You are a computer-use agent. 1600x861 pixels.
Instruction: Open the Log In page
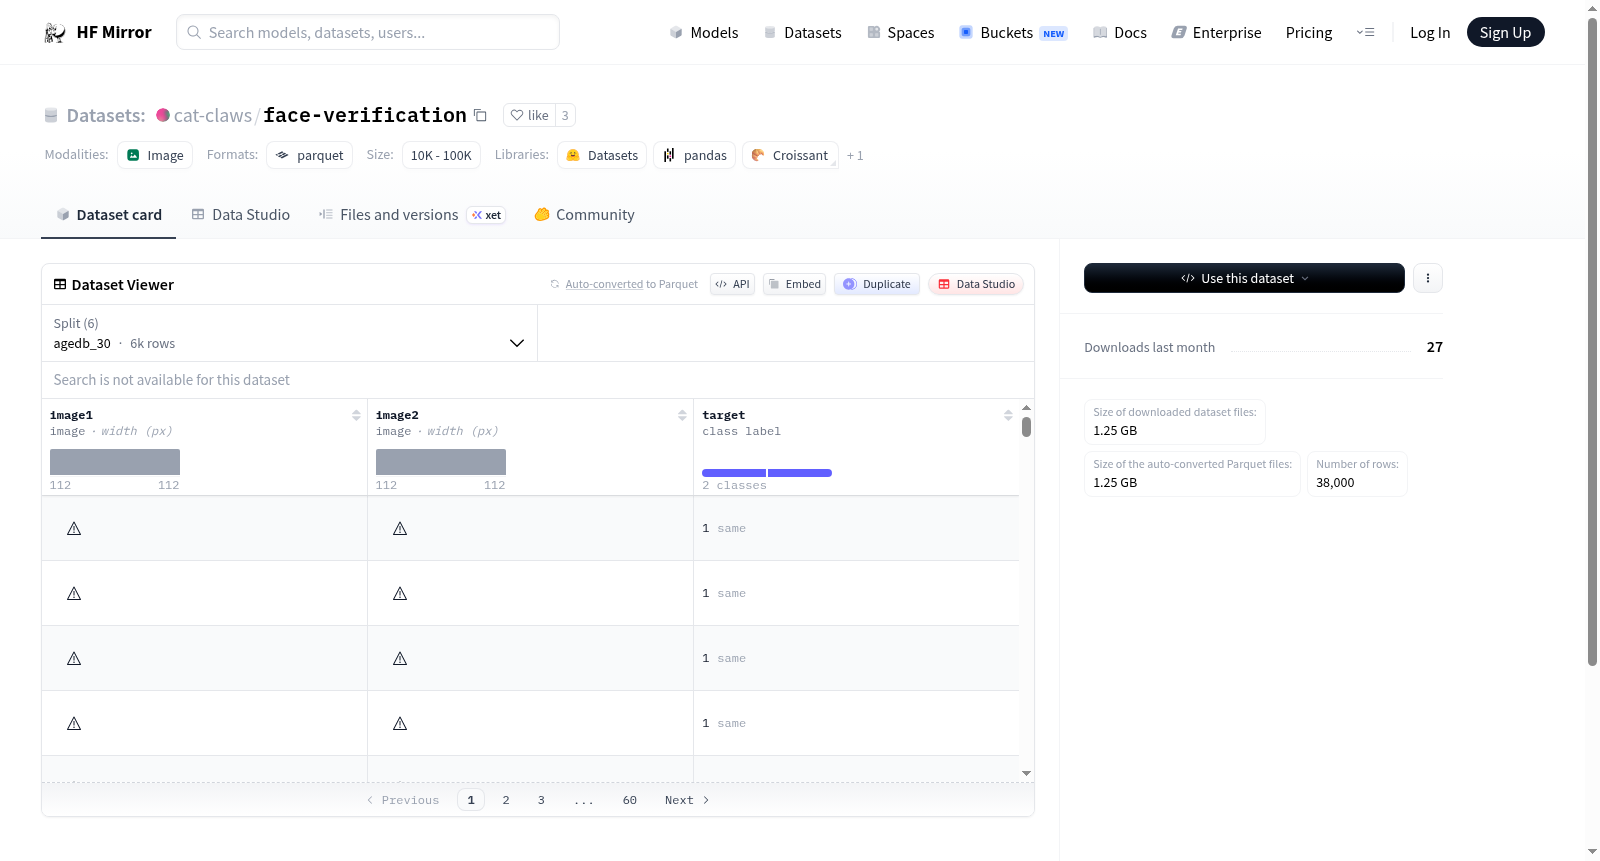click(x=1430, y=32)
